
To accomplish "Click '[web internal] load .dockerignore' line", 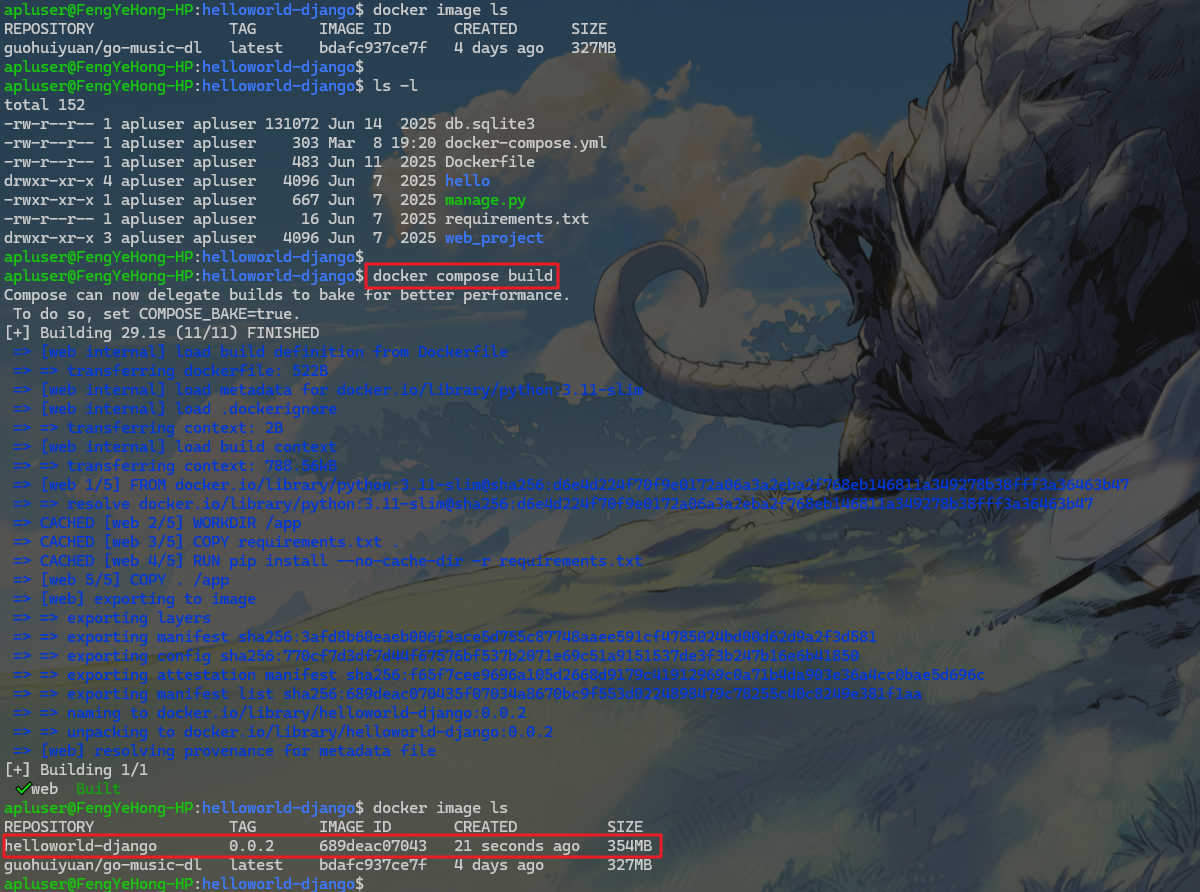I will click(175, 409).
